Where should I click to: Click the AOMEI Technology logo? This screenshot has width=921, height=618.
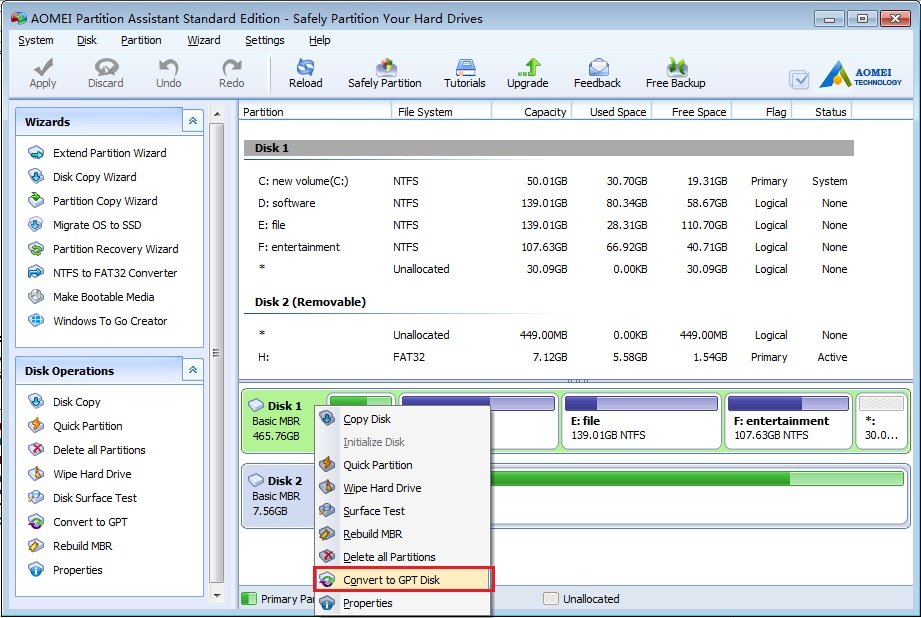click(x=861, y=74)
